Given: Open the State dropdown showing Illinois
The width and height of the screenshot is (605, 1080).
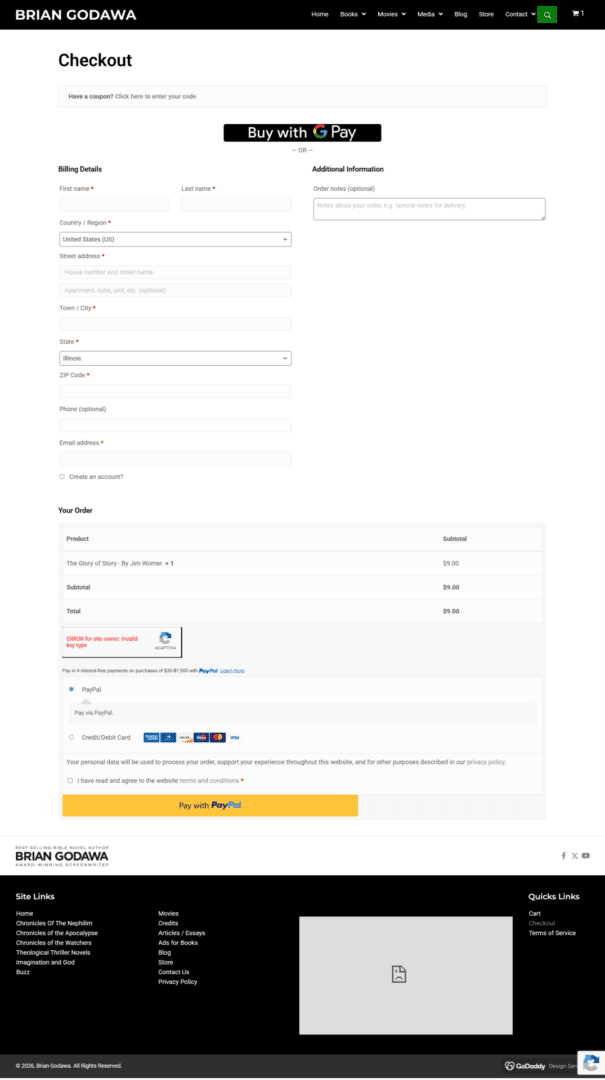Looking at the screenshot, I should [x=176, y=358].
